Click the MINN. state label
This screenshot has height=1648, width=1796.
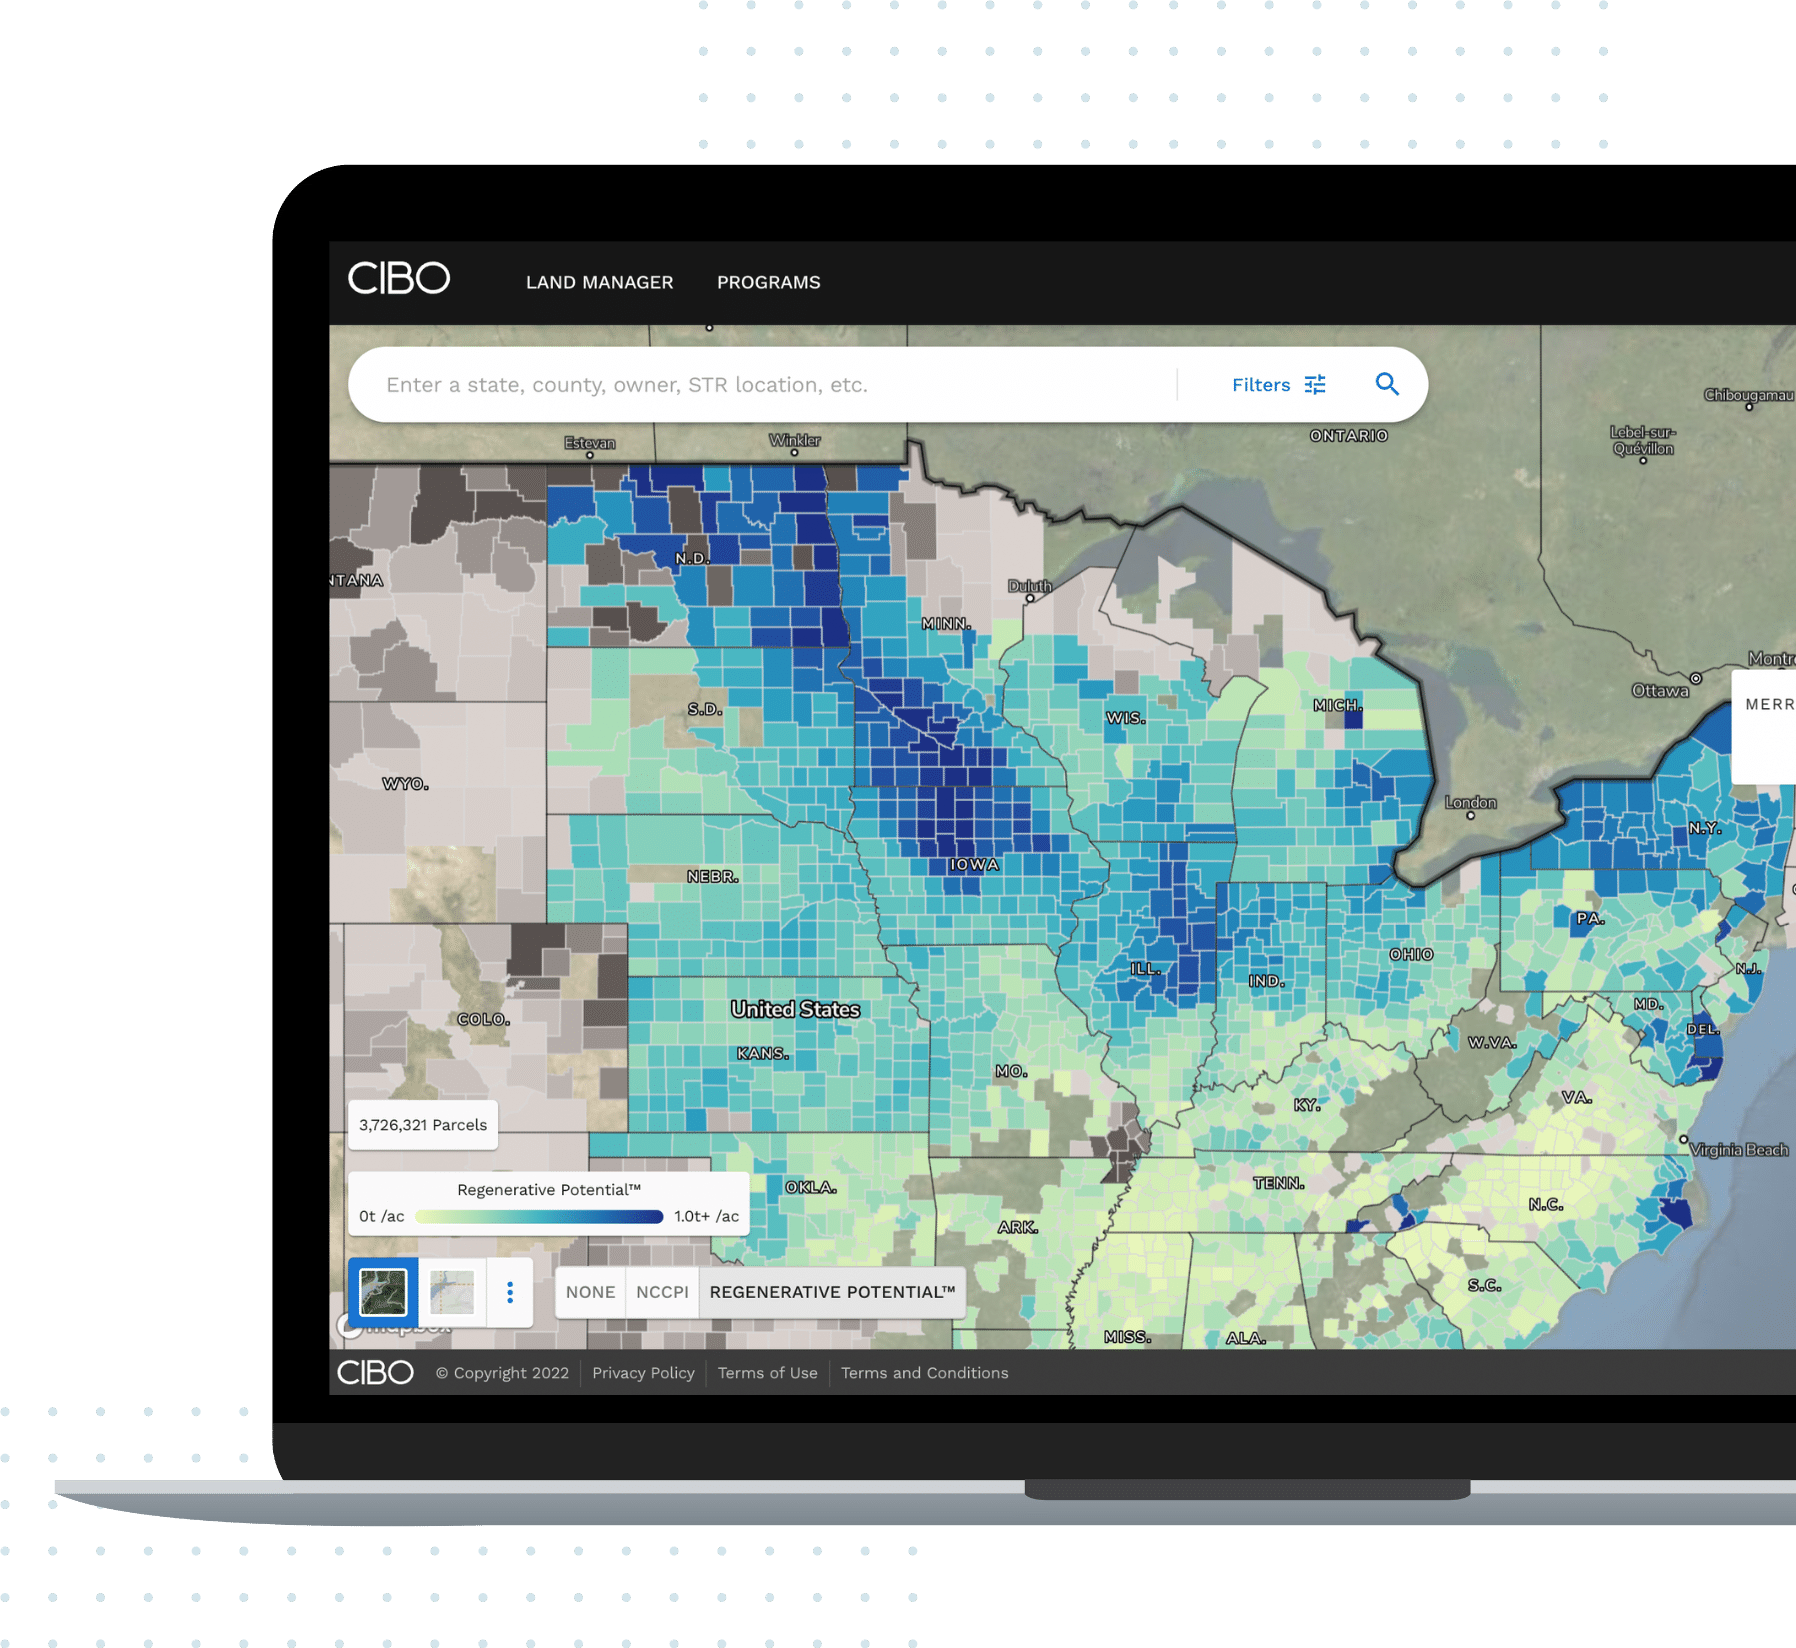click(946, 624)
